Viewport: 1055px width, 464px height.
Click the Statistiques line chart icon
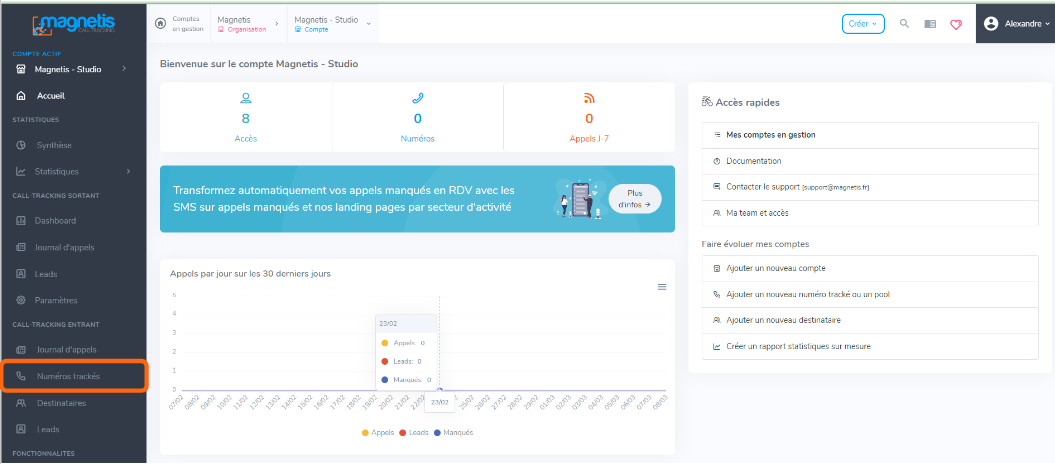pyautogui.click(x=21, y=171)
